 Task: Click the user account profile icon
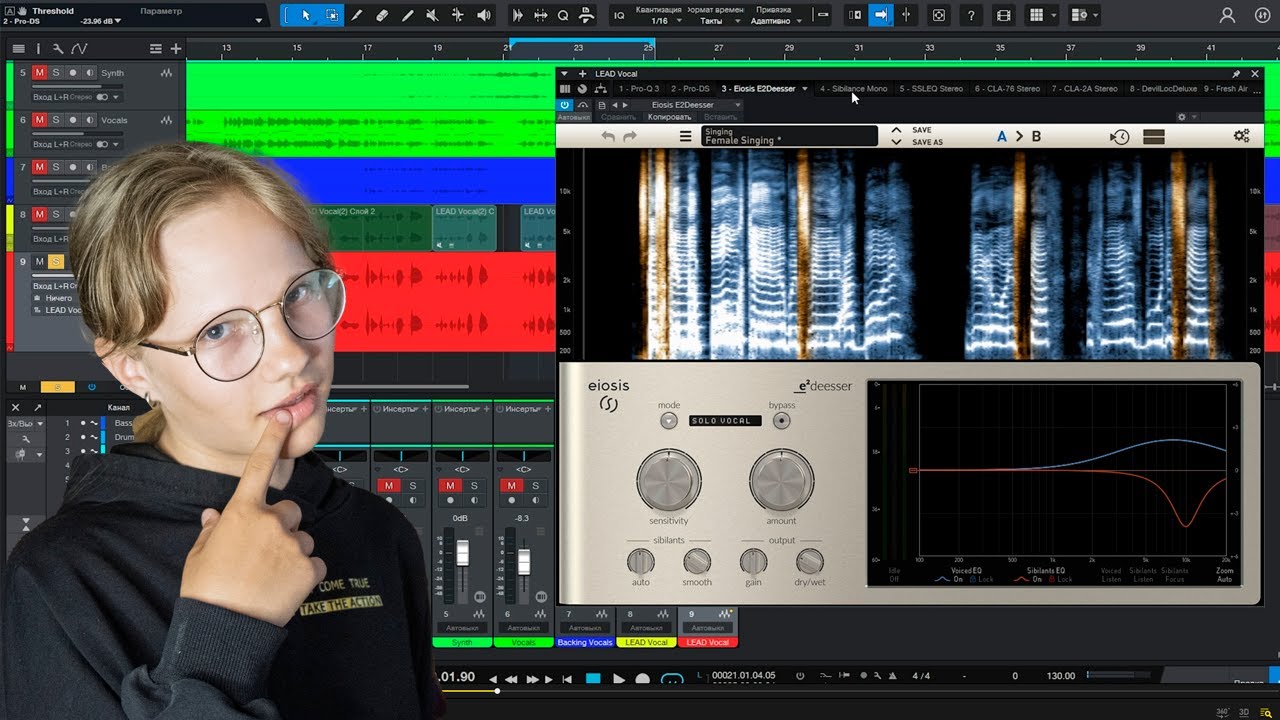[x=1228, y=15]
